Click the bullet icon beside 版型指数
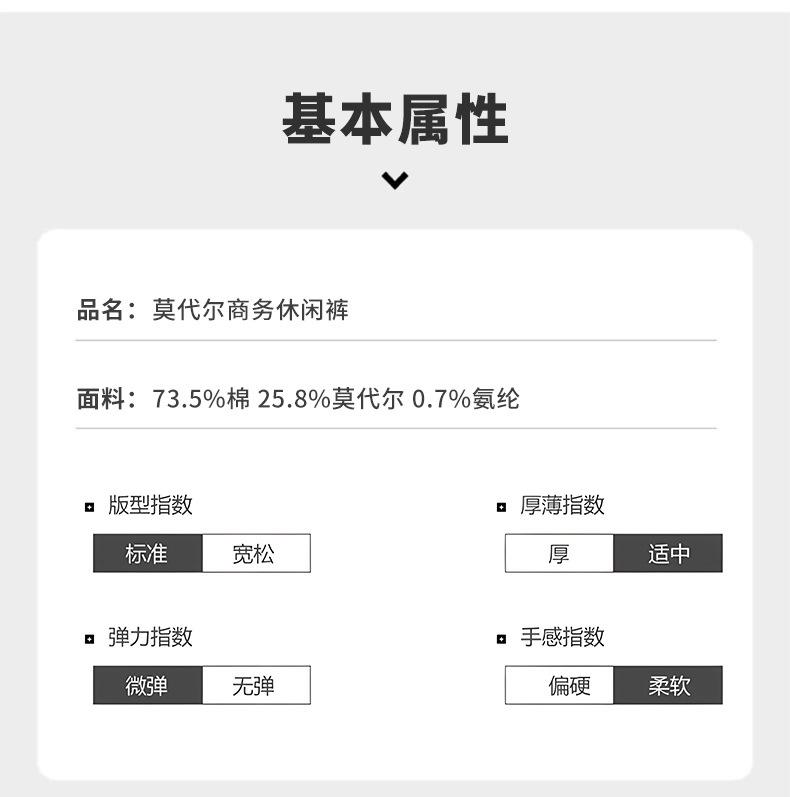This screenshot has width=790, height=797. pyautogui.click(x=89, y=507)
